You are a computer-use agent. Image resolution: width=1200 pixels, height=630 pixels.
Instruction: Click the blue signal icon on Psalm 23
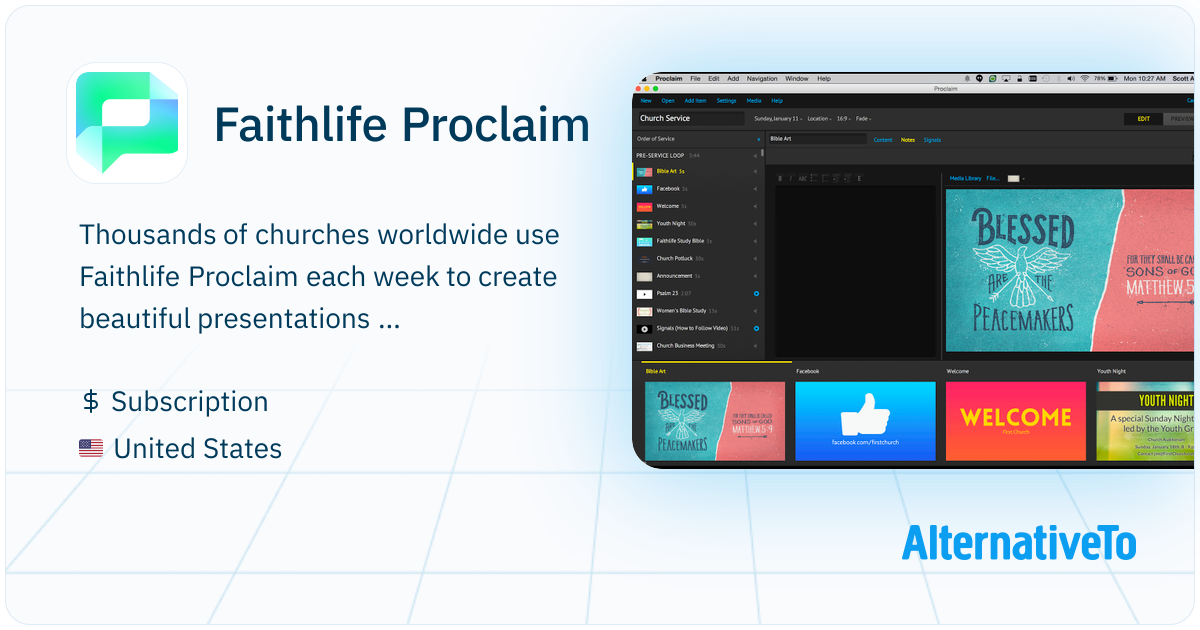[756, 293]
